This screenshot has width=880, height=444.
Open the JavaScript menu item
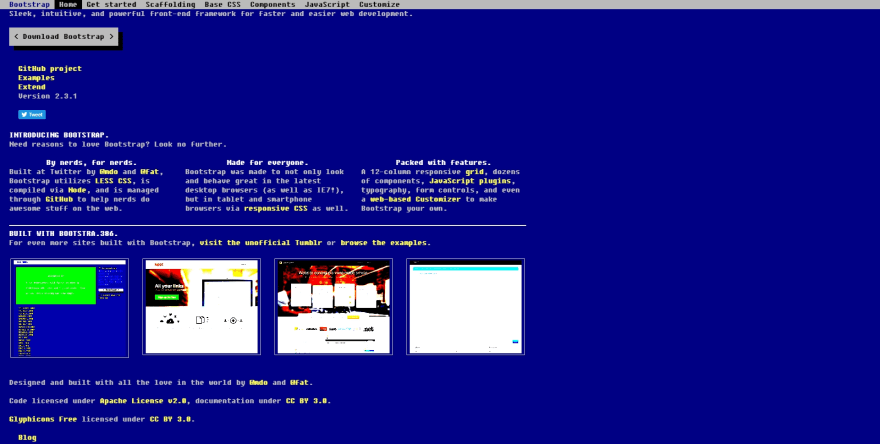(327, 4)
